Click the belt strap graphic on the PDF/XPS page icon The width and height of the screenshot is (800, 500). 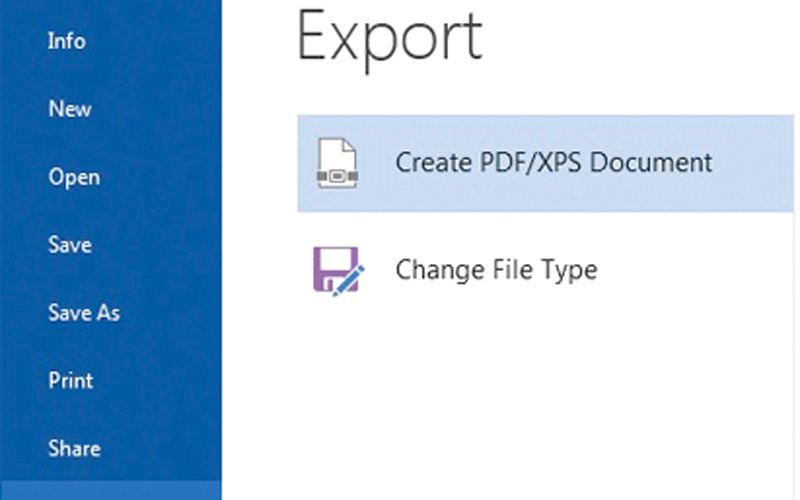click(336, 178)
